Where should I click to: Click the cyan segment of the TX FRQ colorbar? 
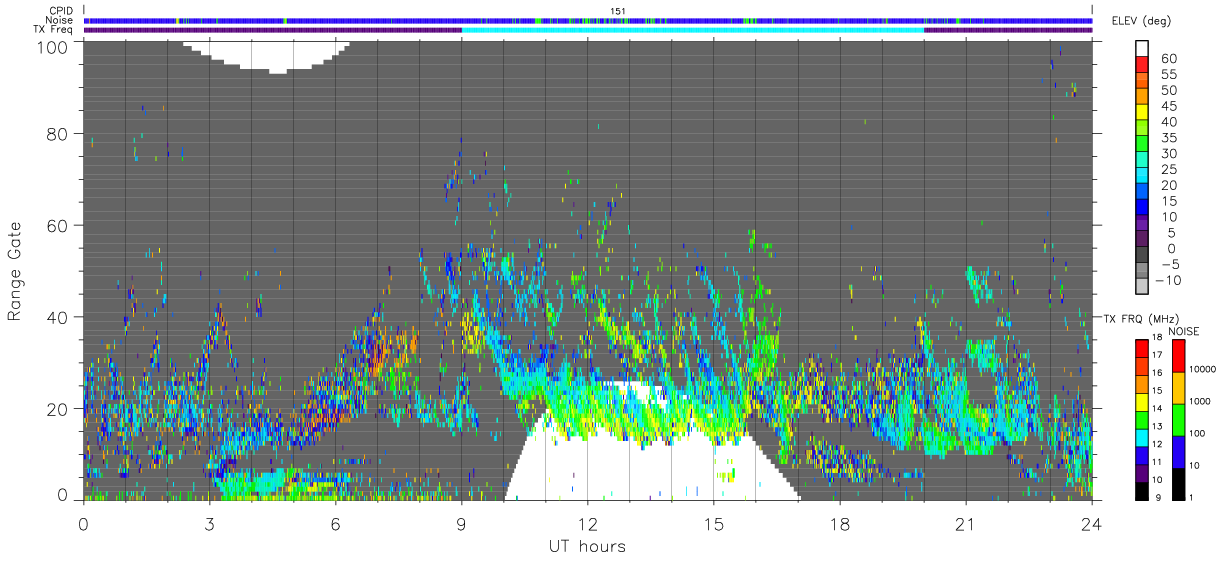[x=1142, y=436]
